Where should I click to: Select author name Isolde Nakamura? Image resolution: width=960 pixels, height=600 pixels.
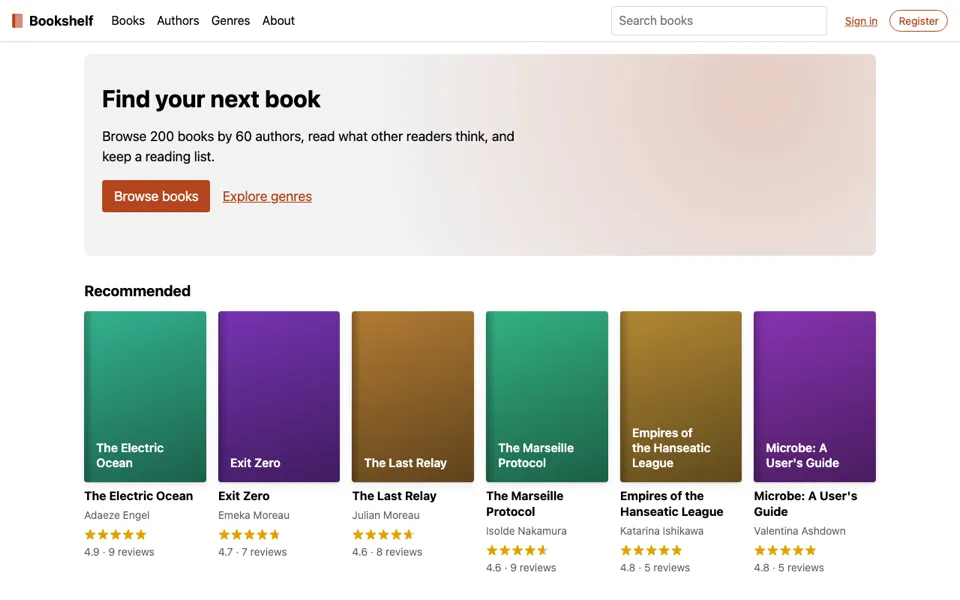coord(527,531)
